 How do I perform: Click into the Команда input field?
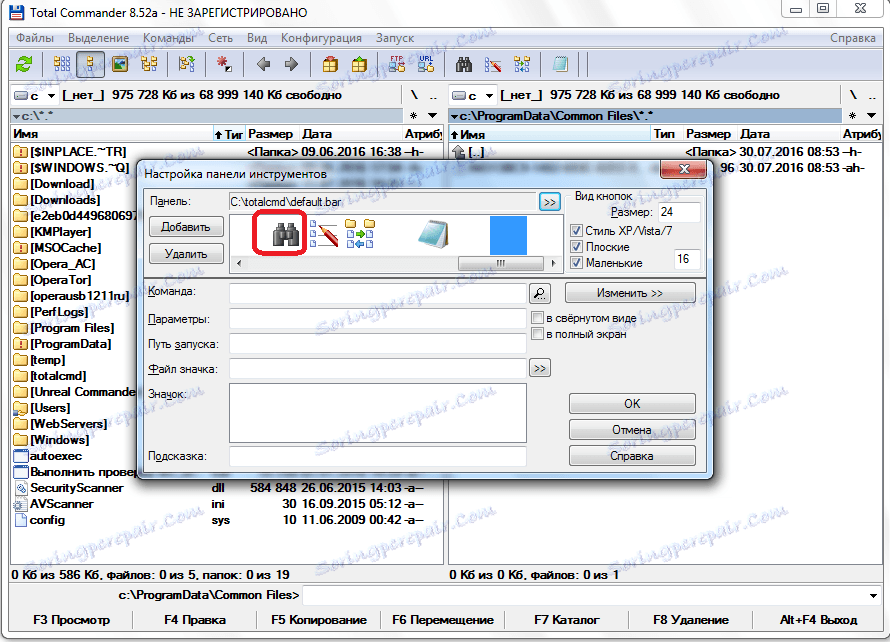[378, 293]
